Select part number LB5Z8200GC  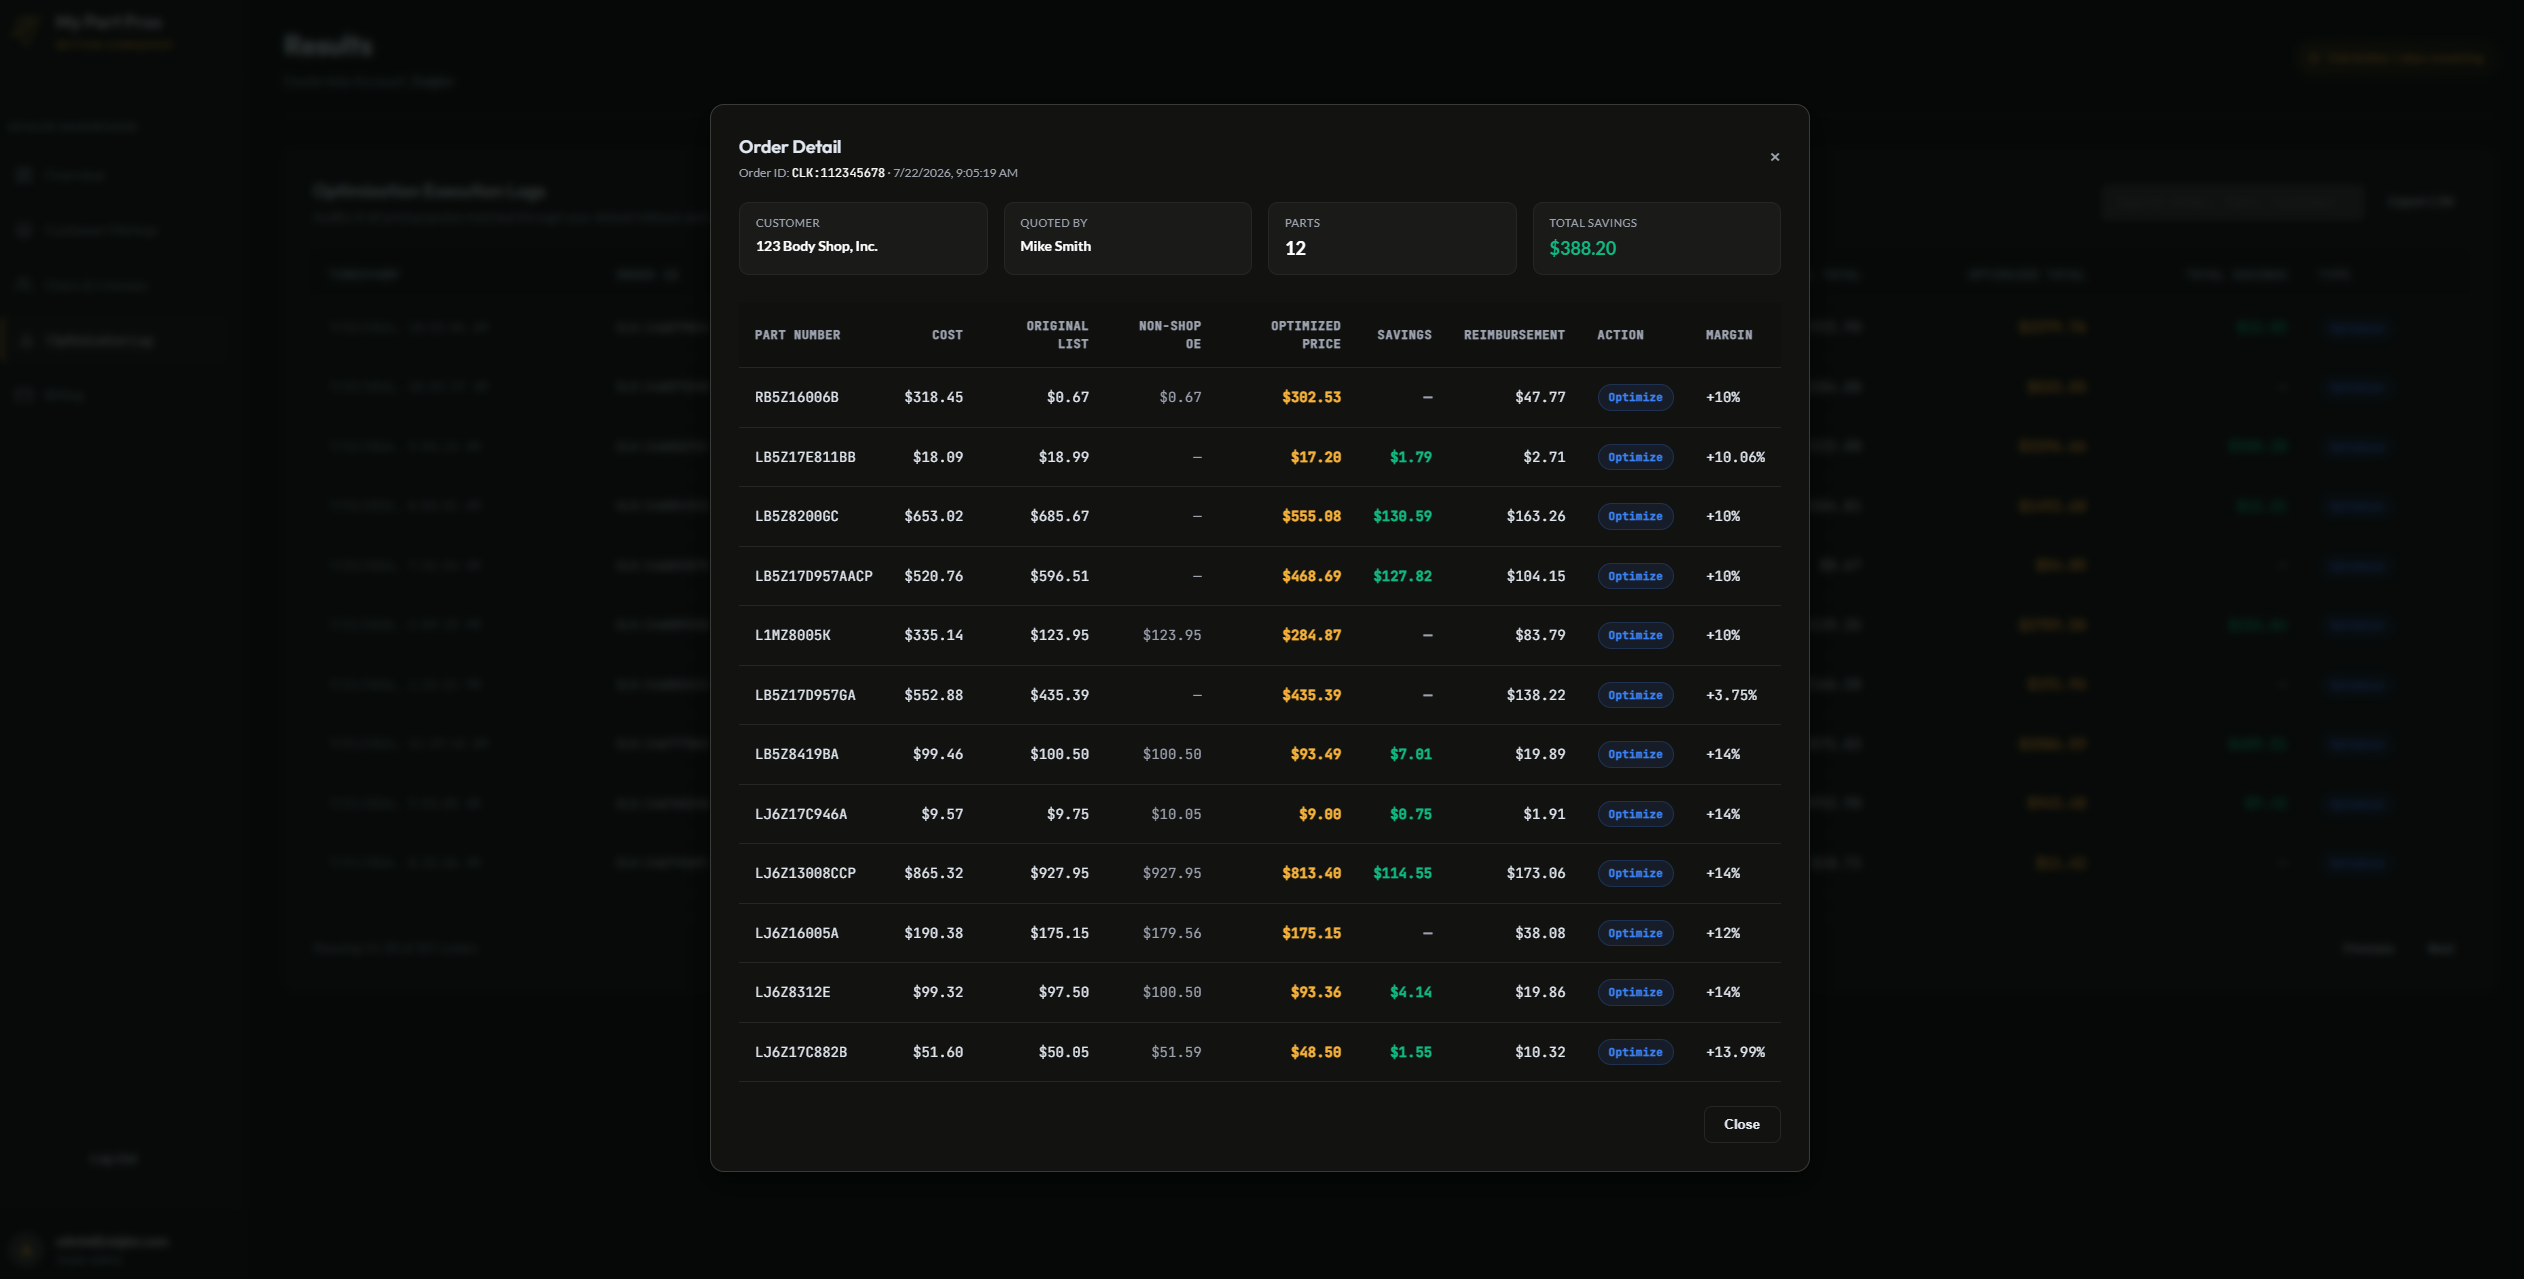796,516
